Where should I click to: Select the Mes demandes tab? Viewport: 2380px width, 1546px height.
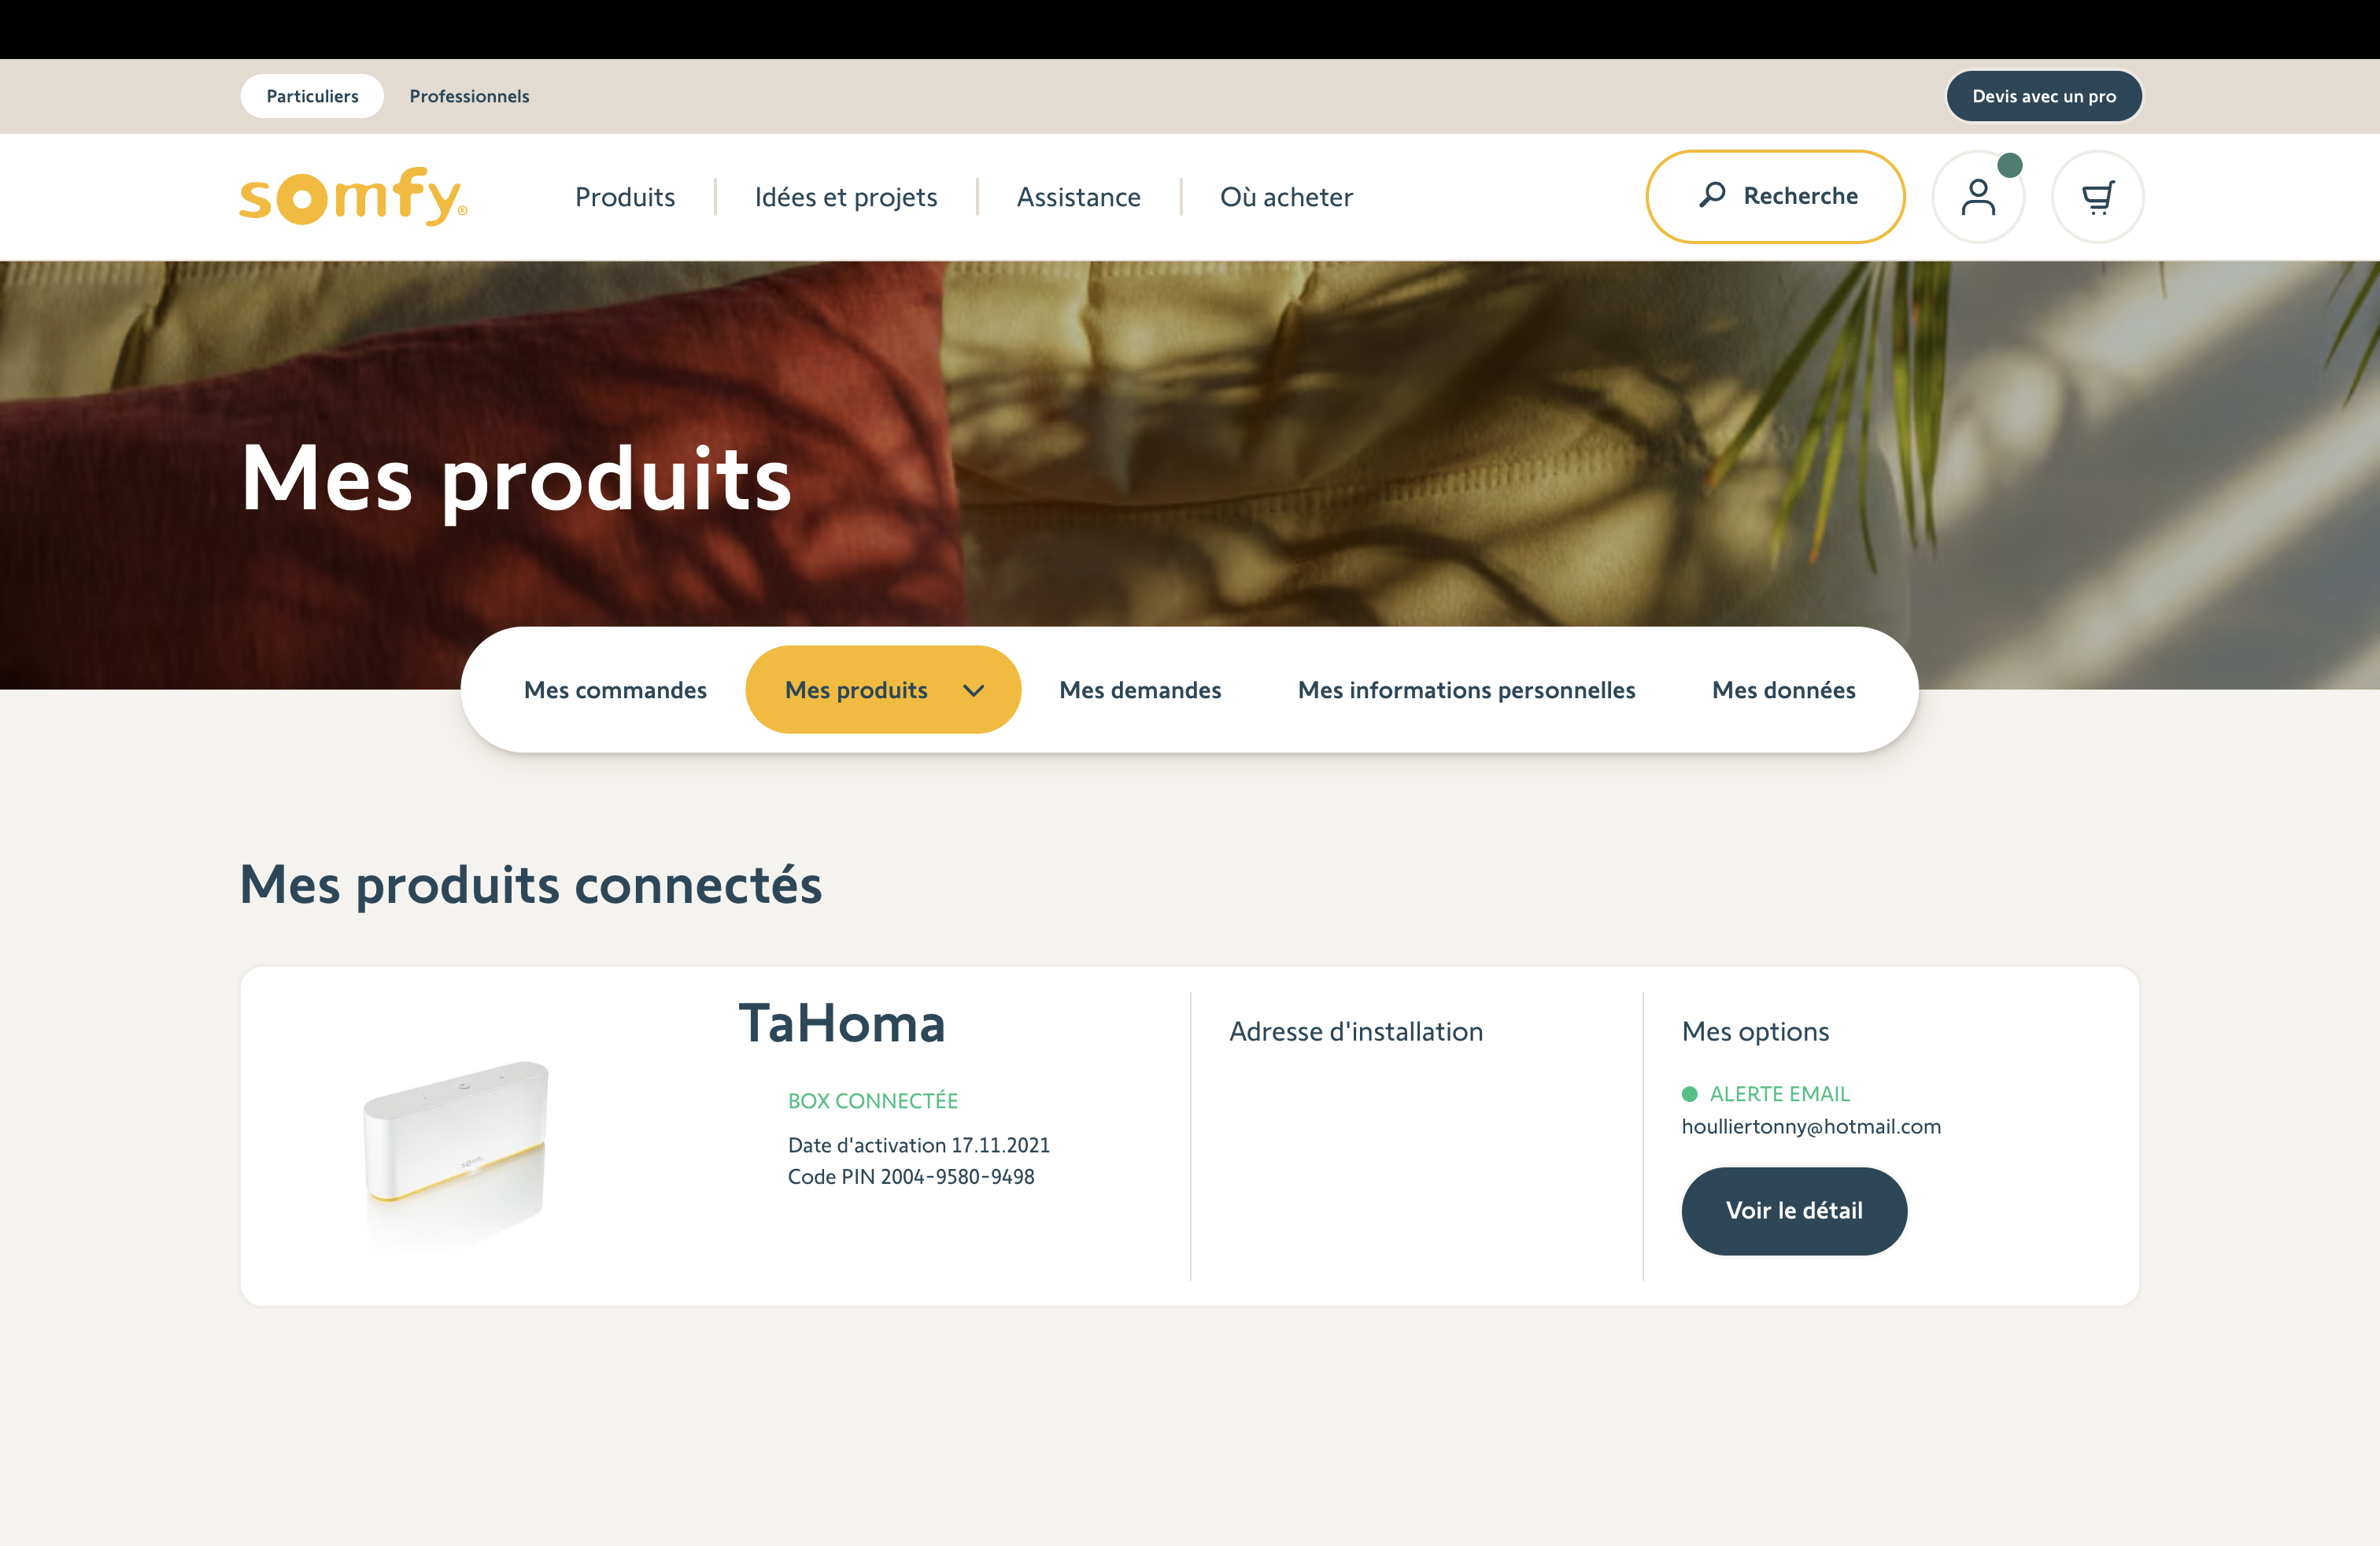(x=1140, y=690)
